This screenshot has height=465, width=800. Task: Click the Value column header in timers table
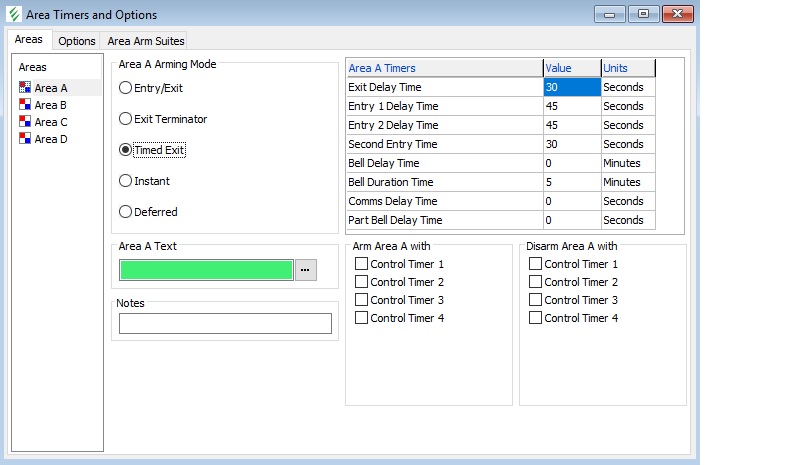(572, 68)
